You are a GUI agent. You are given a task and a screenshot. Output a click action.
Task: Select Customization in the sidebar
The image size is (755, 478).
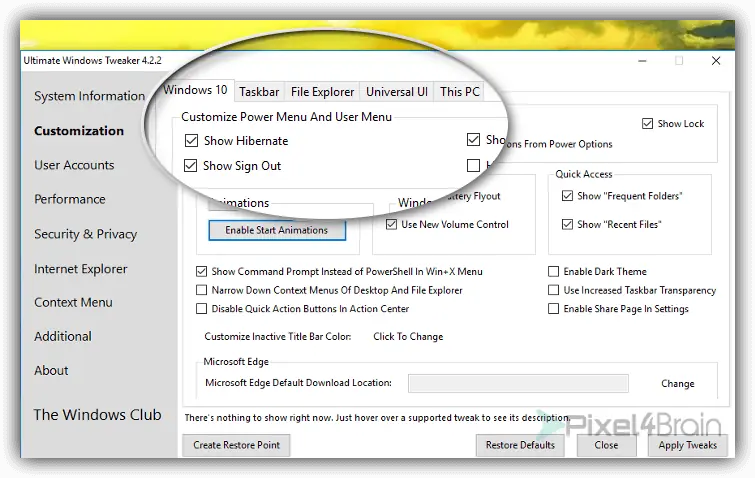[79, 131]
